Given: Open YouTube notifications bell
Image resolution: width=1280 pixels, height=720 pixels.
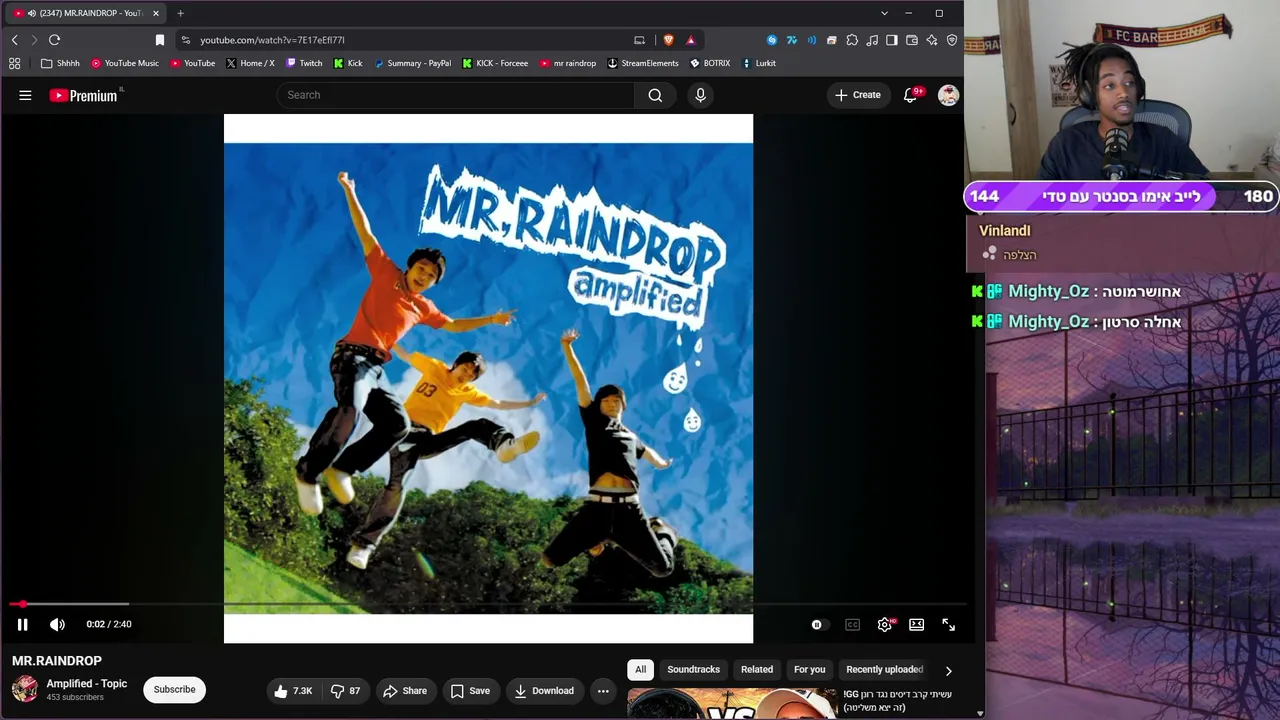Looking at the screenshot, I should click(x=910, y=95).
